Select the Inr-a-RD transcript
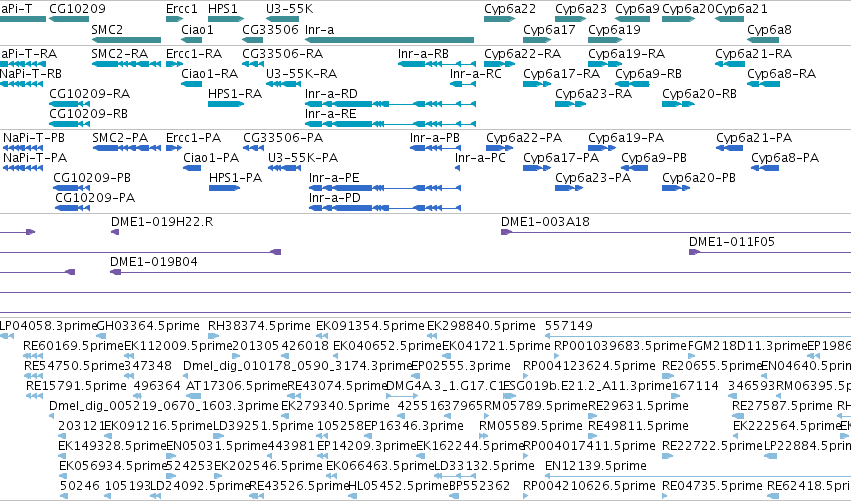Viewport: 851px width, 501px height. click(x=390, y=104)
